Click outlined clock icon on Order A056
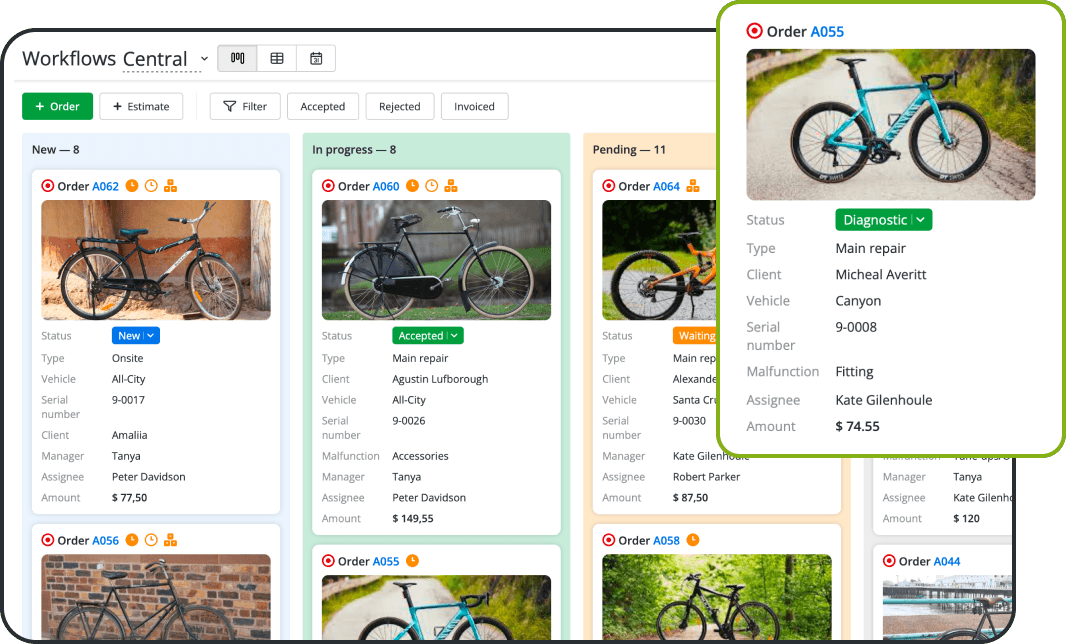The width and height of the screenshot is (1066, 644). point(151,540)
